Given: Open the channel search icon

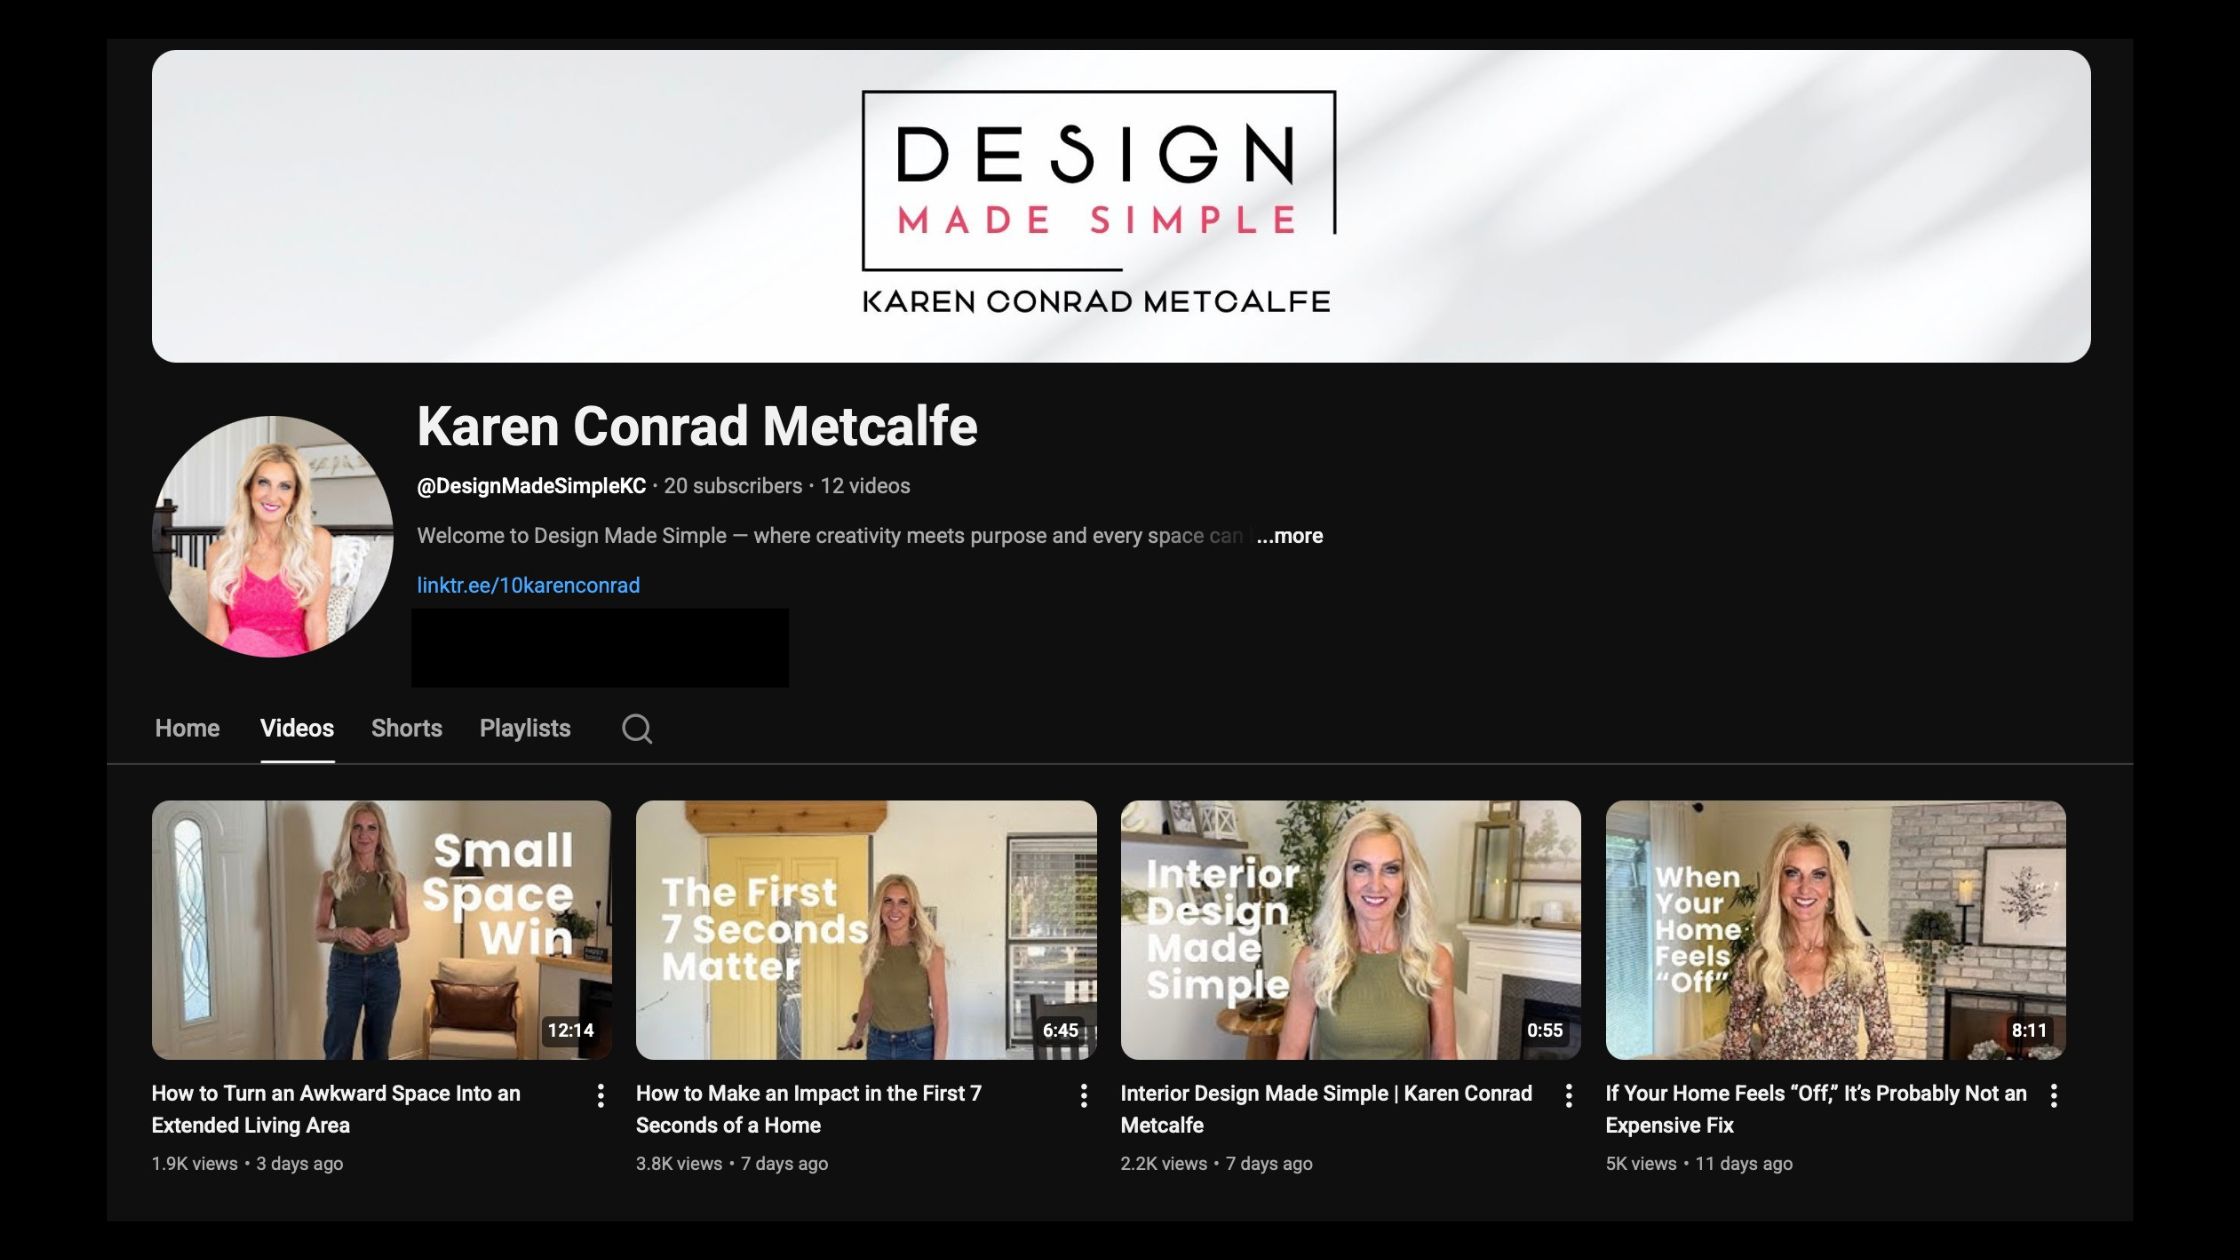Looking at the screenshot, I should [x=637, y=729].
